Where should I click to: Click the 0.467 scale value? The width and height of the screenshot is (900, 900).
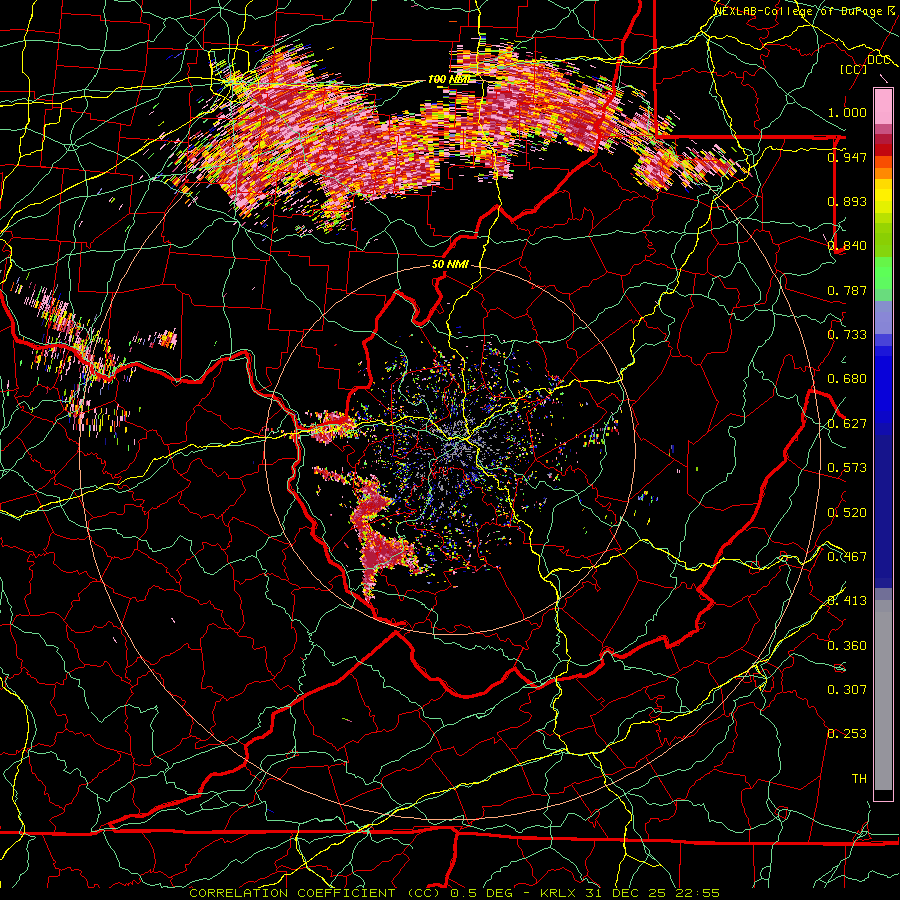point(847,557)
